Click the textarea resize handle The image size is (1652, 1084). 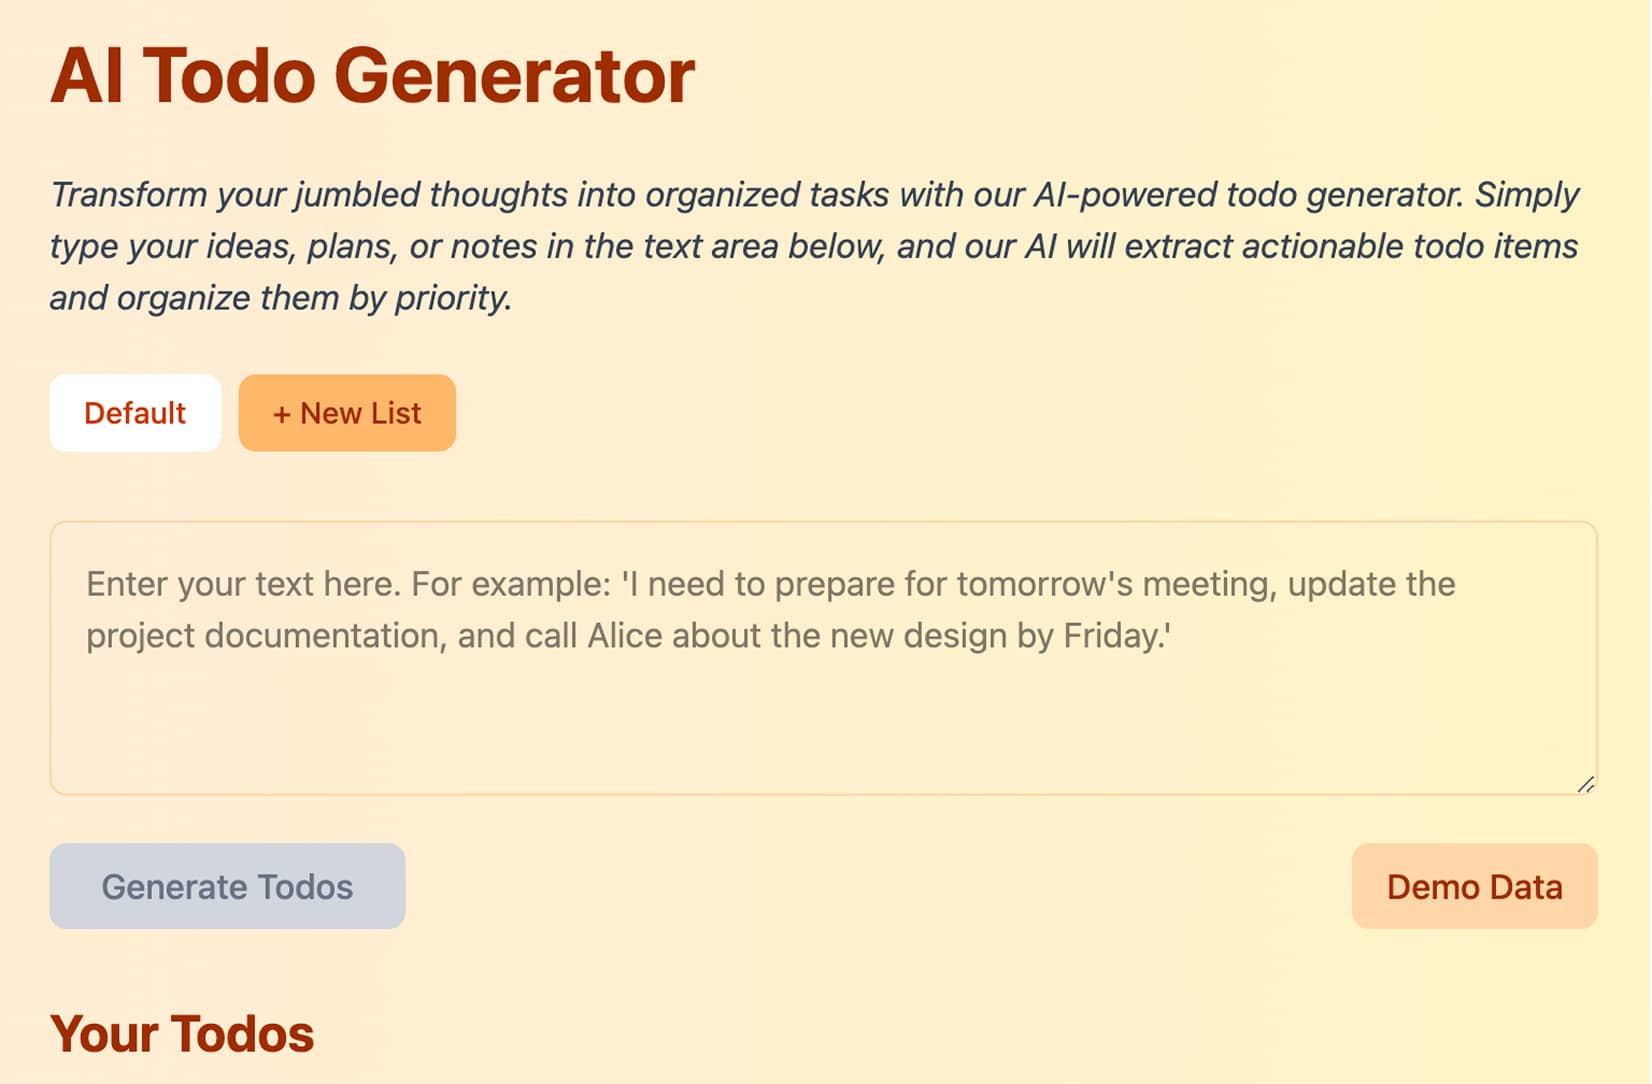[x=1585, y=785]
